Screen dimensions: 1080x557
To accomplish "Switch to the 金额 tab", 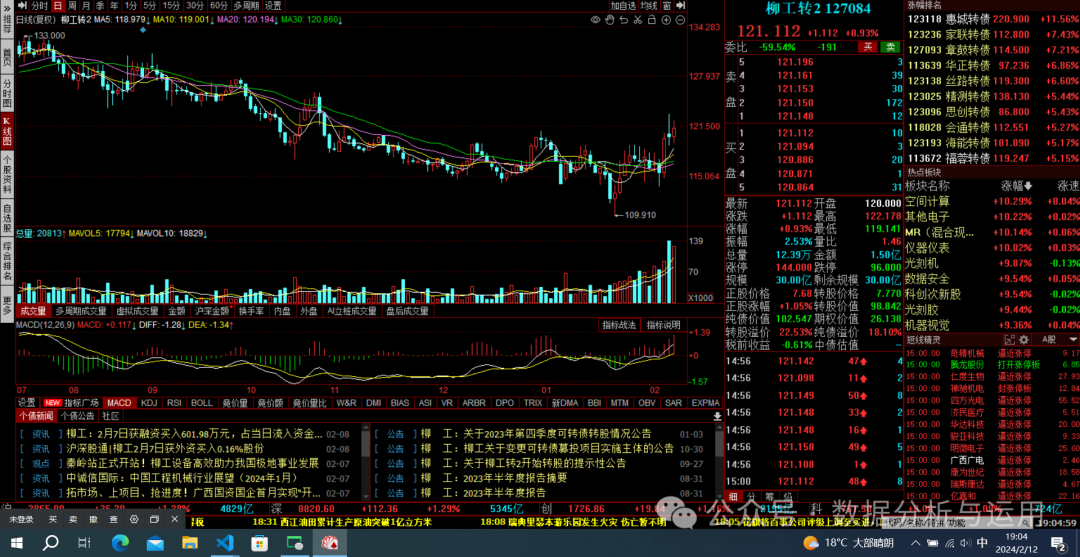I will 178,311.
